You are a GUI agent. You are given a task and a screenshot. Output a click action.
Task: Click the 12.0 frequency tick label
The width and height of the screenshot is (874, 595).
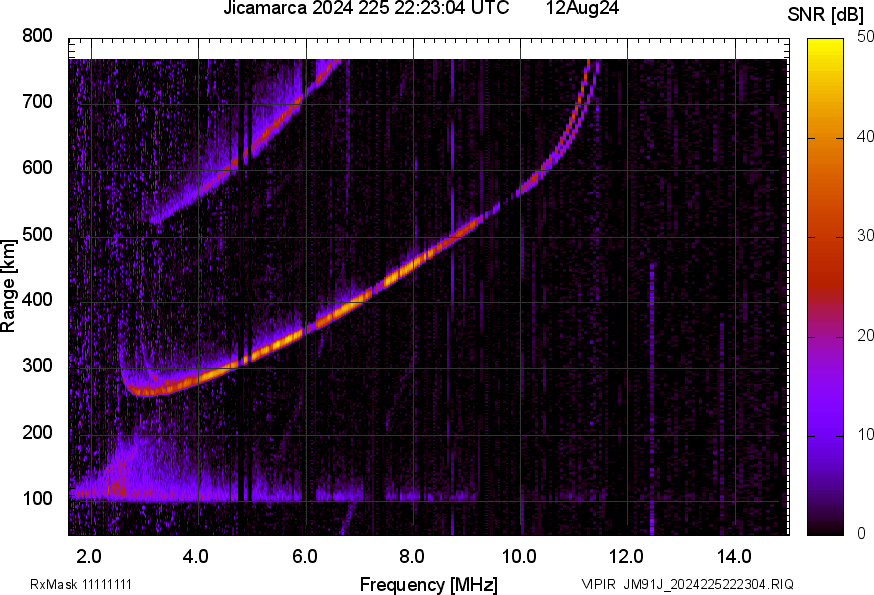[627, 556]
